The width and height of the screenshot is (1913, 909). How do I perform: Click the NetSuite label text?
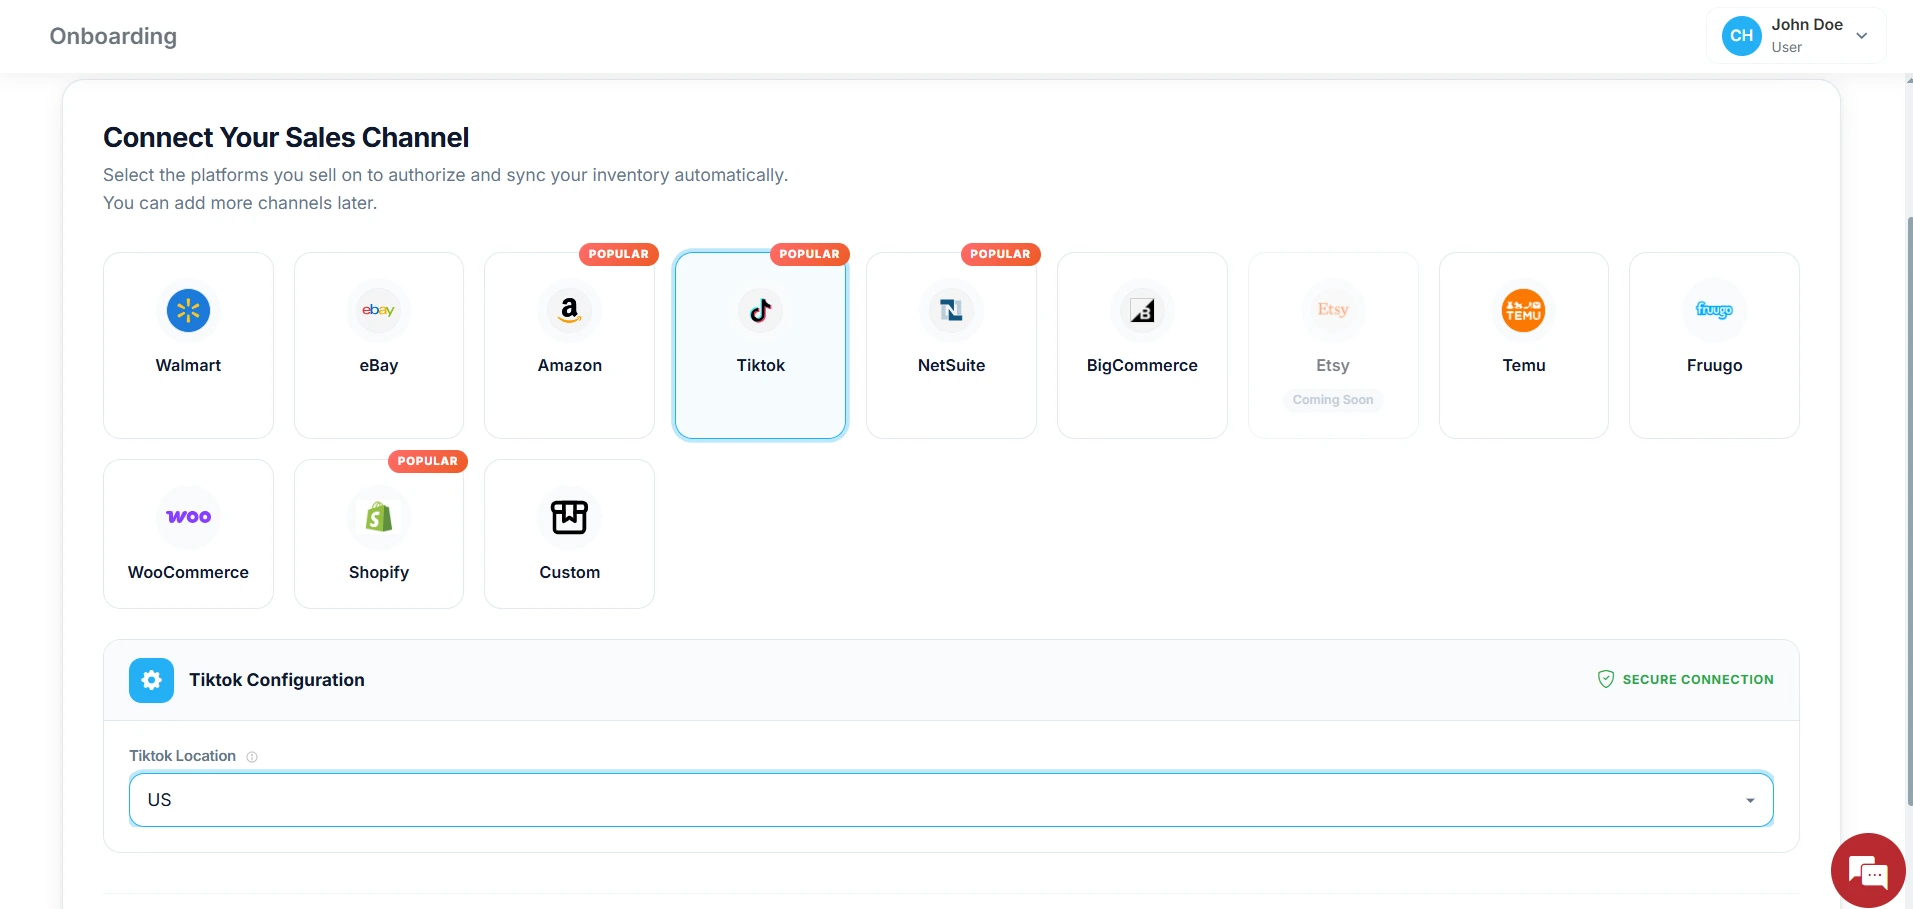click(x=951, y=365)
